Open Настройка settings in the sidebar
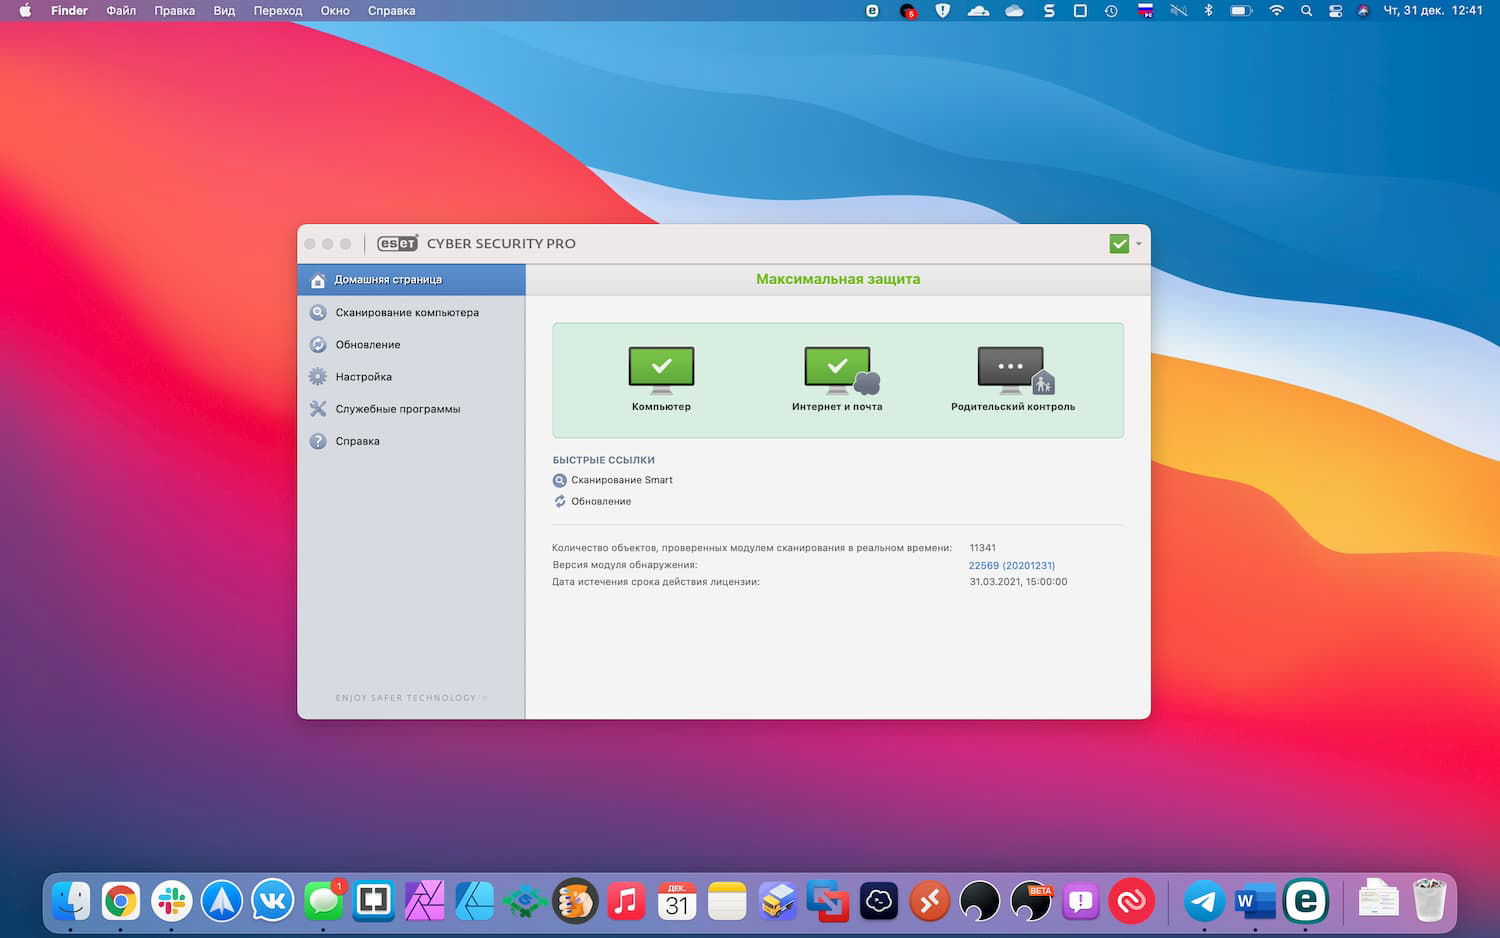The image size is (1500, 938). click(x=363, y=377)
